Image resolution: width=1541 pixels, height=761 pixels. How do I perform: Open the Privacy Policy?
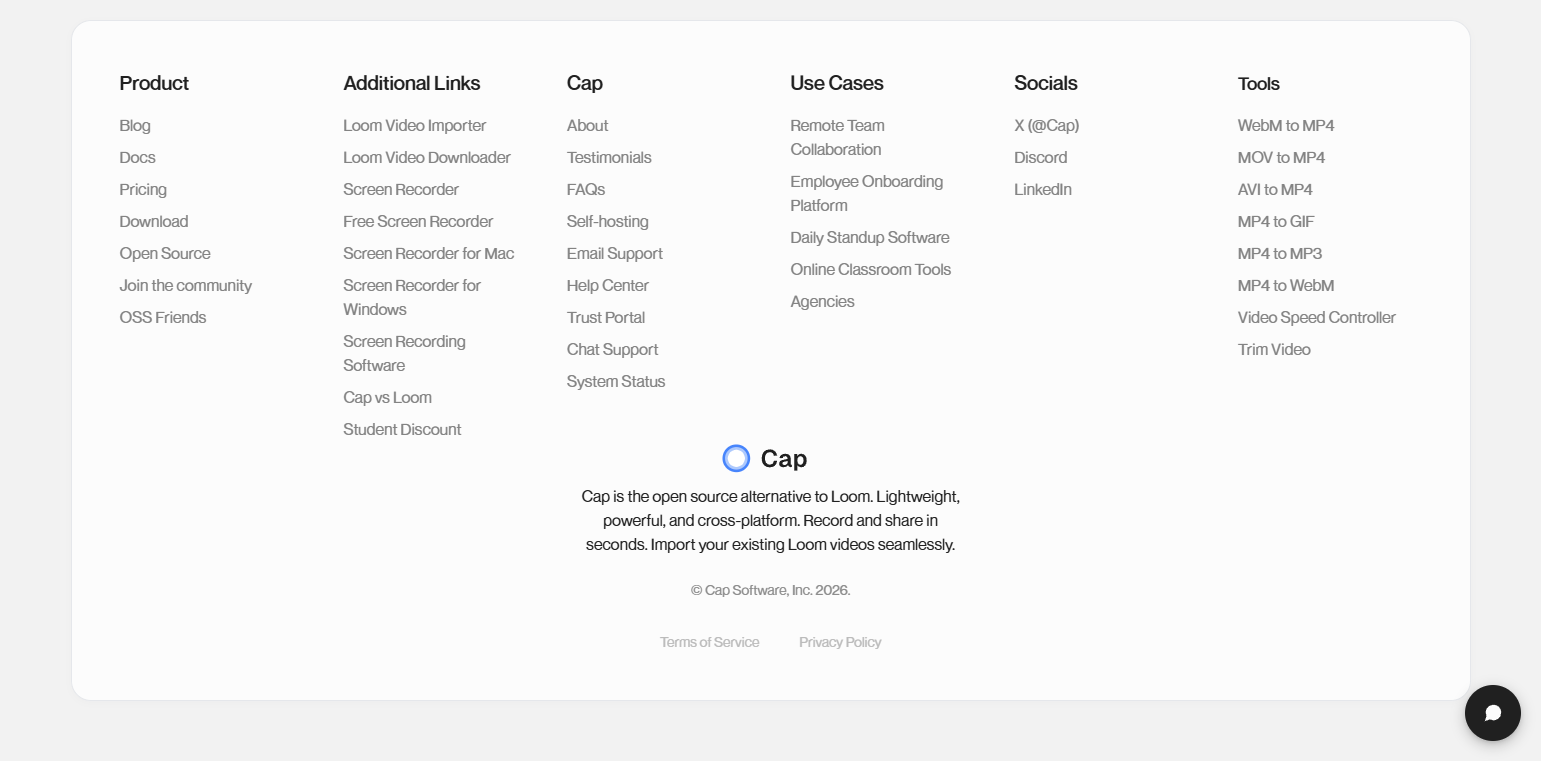840,641
